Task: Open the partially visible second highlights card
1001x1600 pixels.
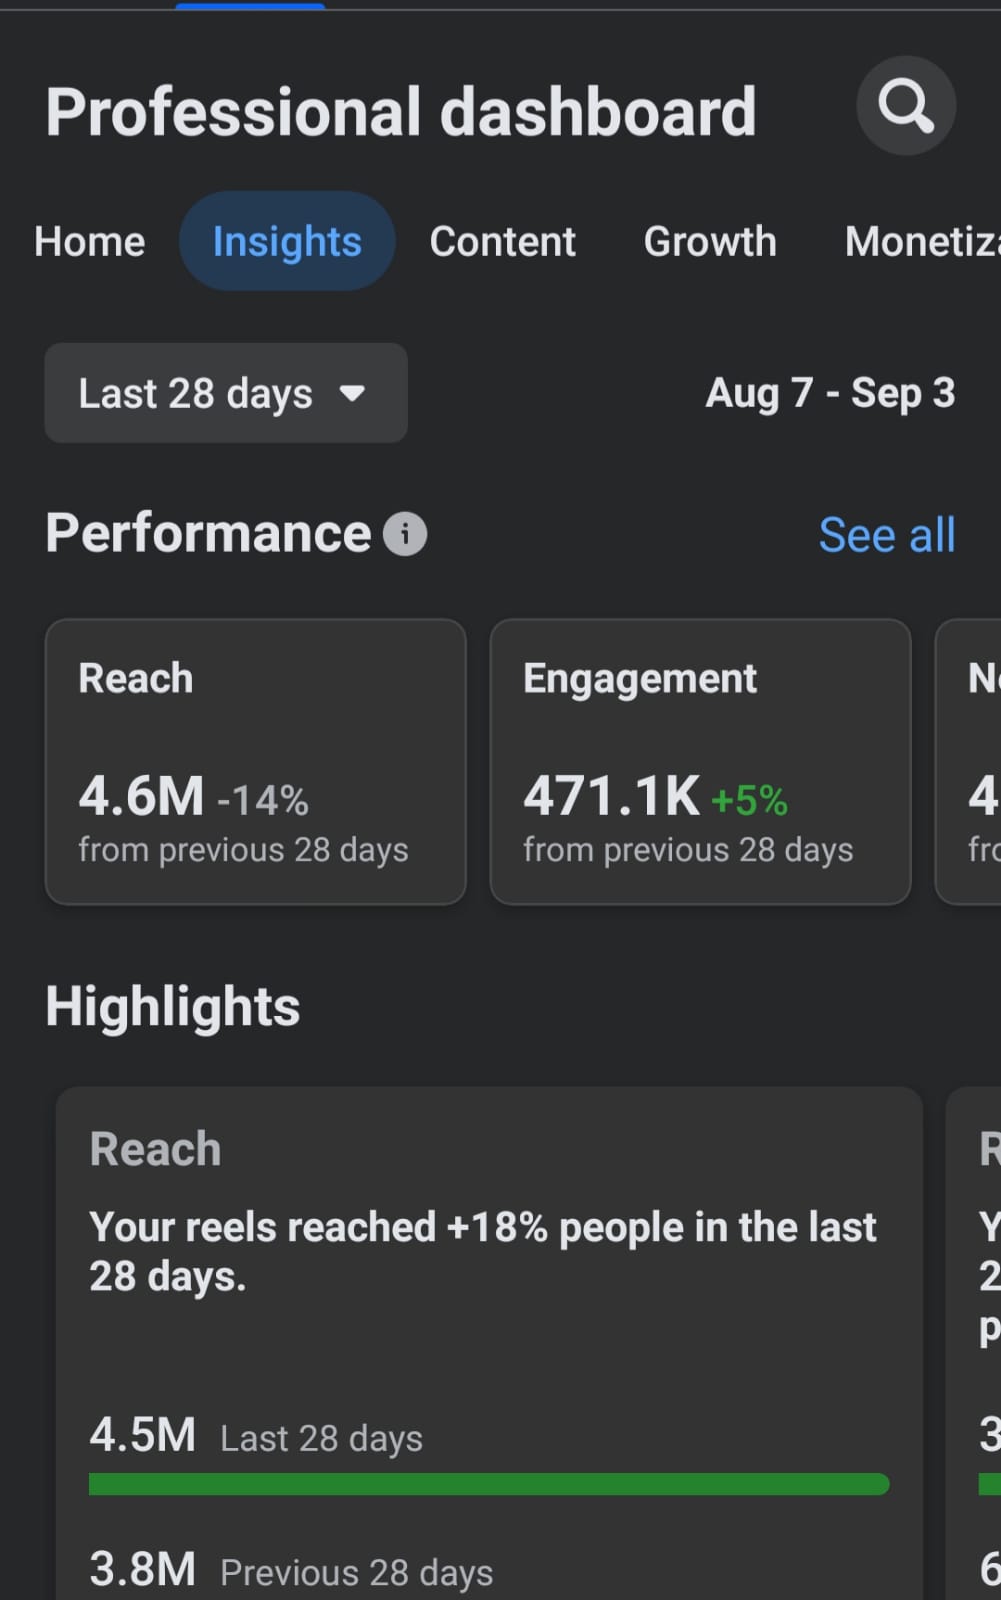Action: [974, 1343]
